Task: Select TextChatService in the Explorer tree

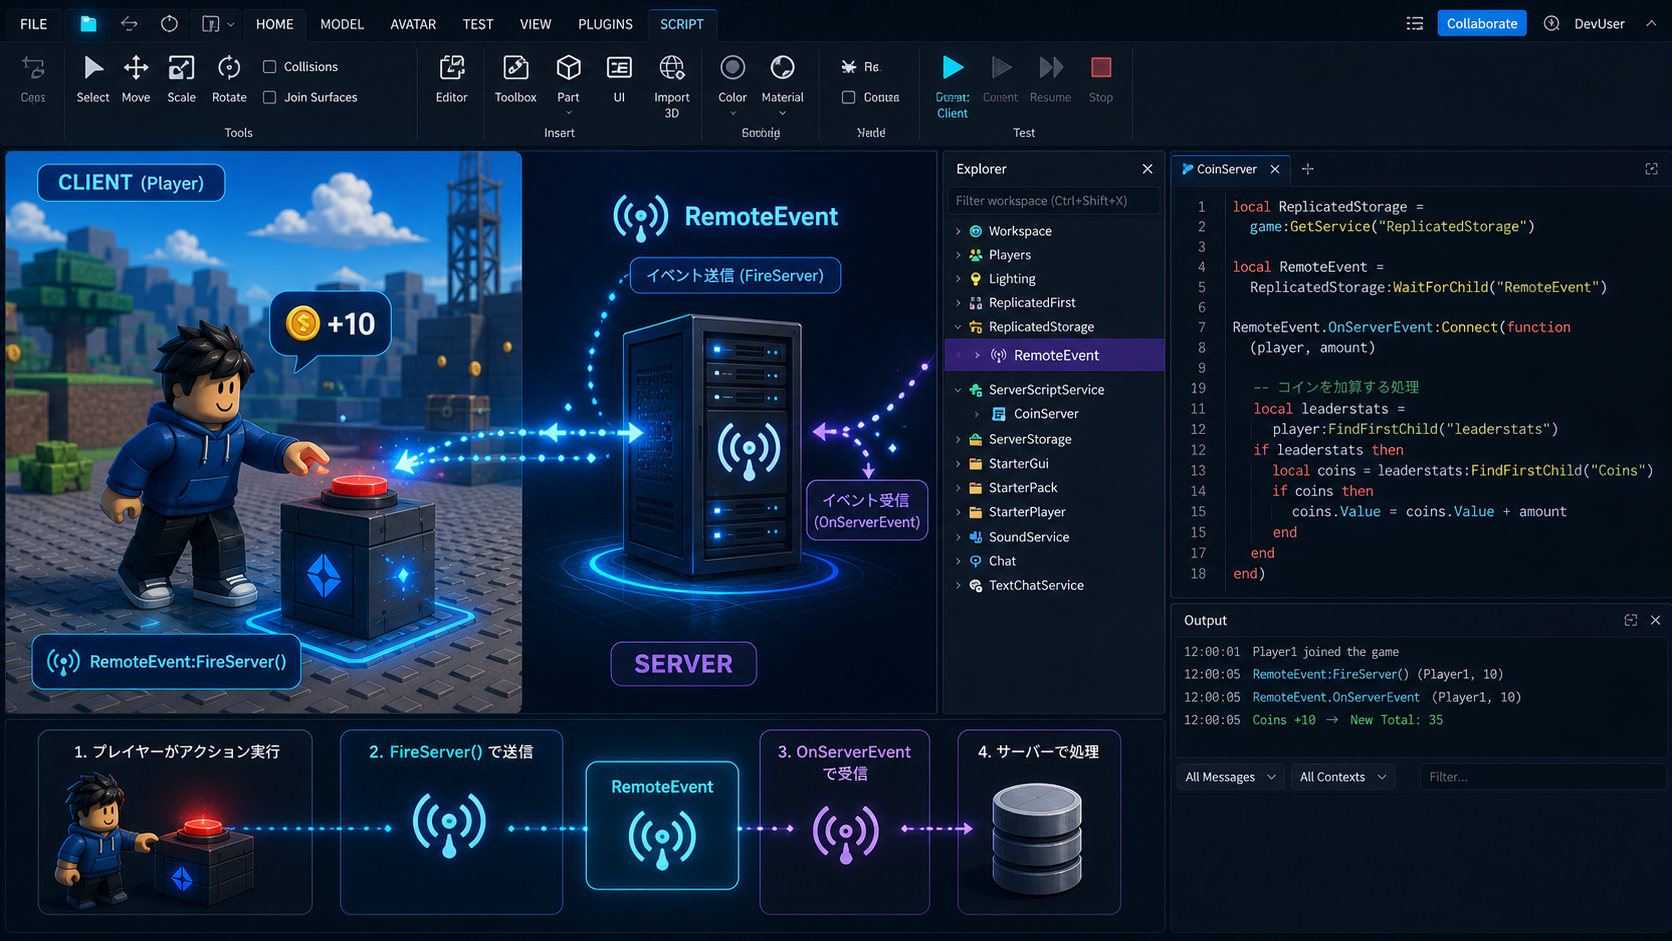Action: (x=1036, y=586)
